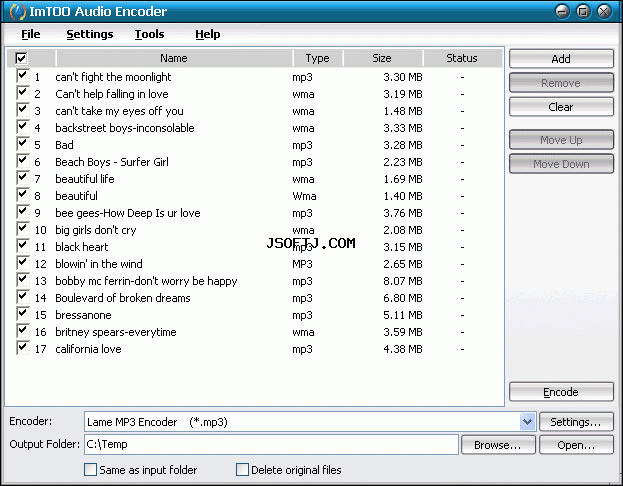Uncheck "Beach Boys - Surfer Girl" checkbox

23,161
